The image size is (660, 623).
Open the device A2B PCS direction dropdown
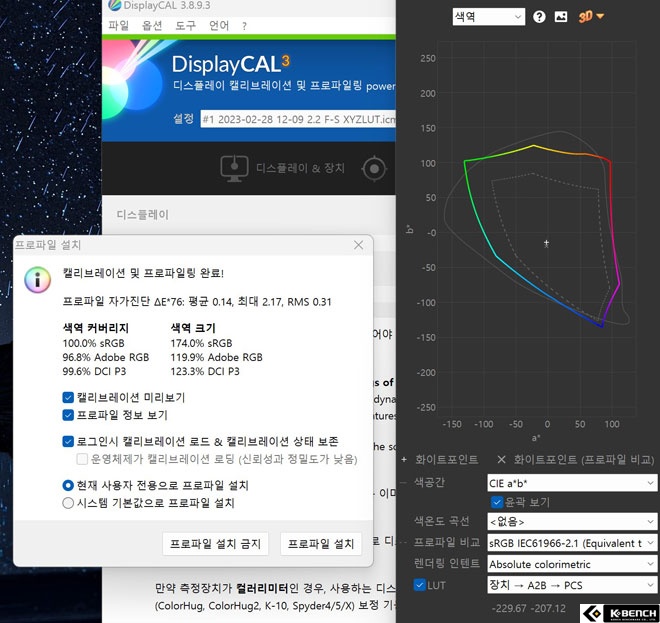[572, 585]
